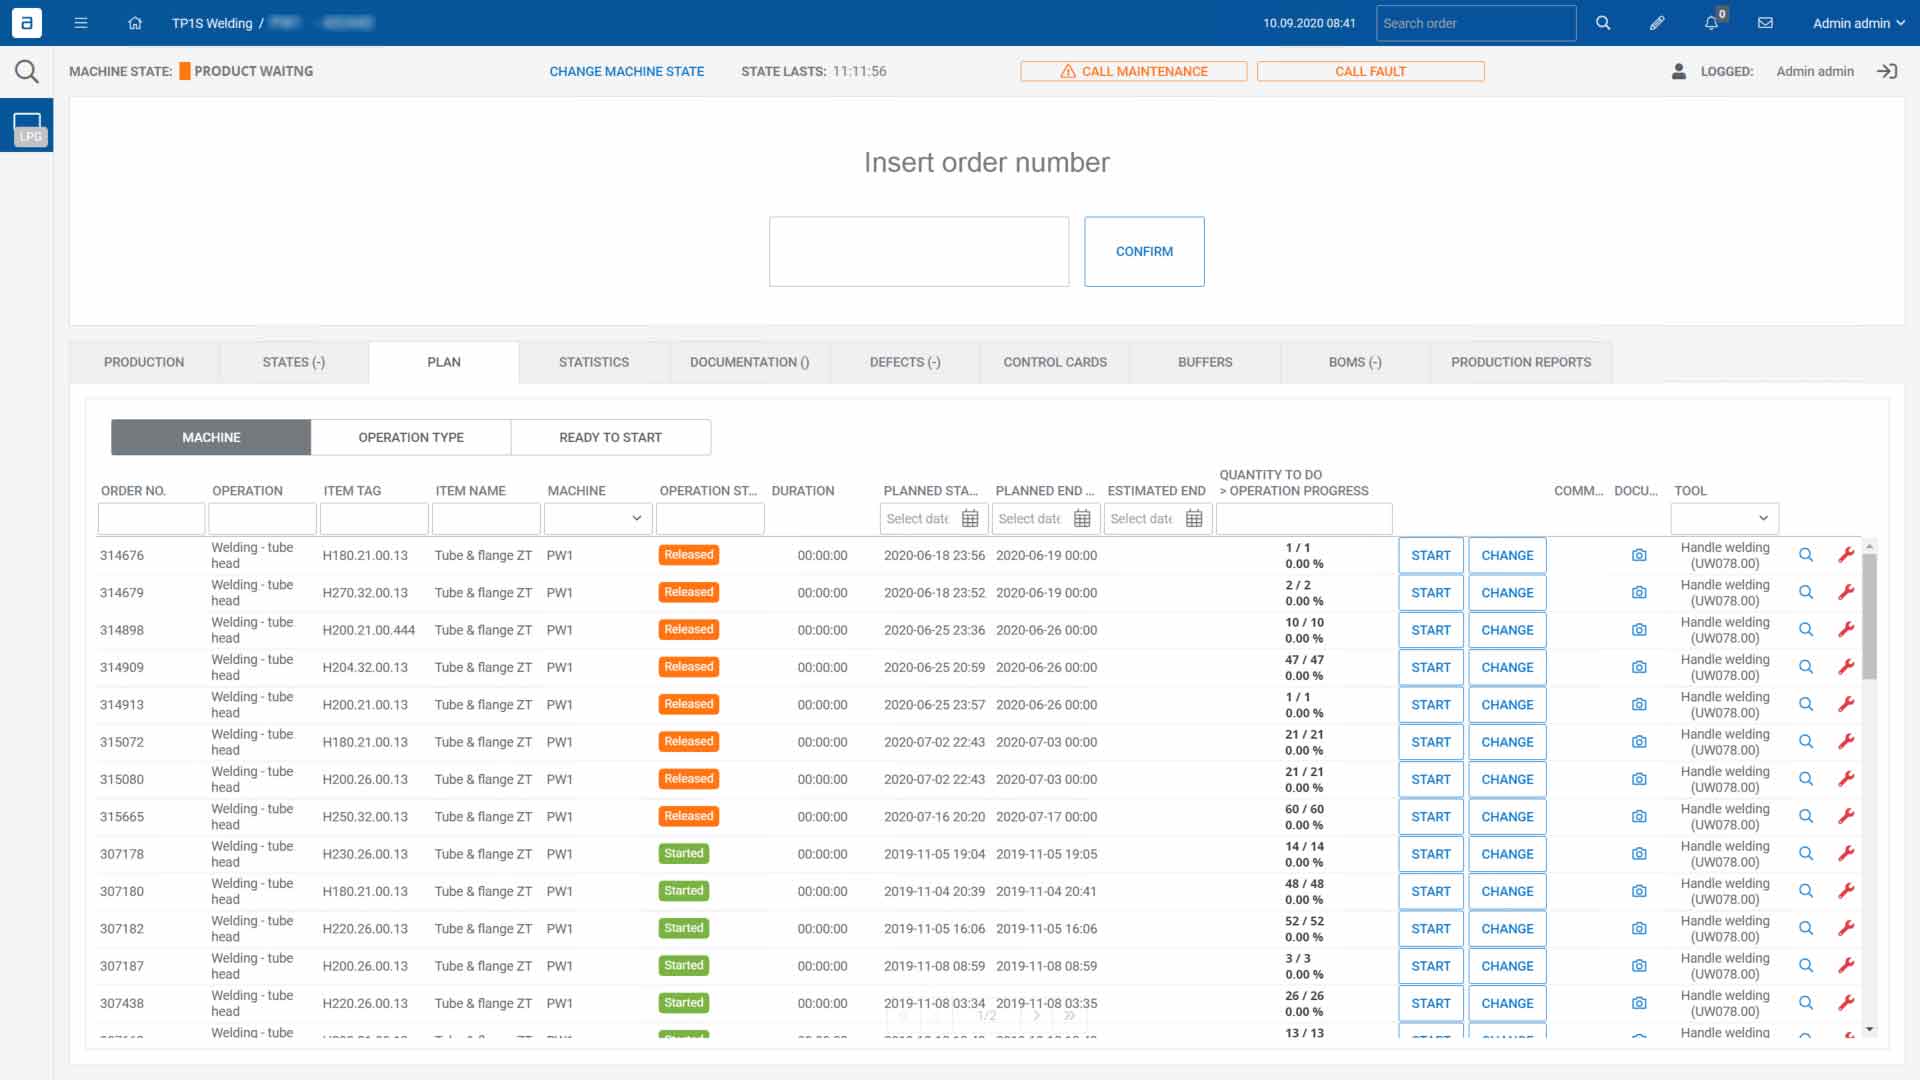This screenshot has height=1080, width=1920.
Task: Click the search magnifier in top bar
Action: coord(1603,23)
